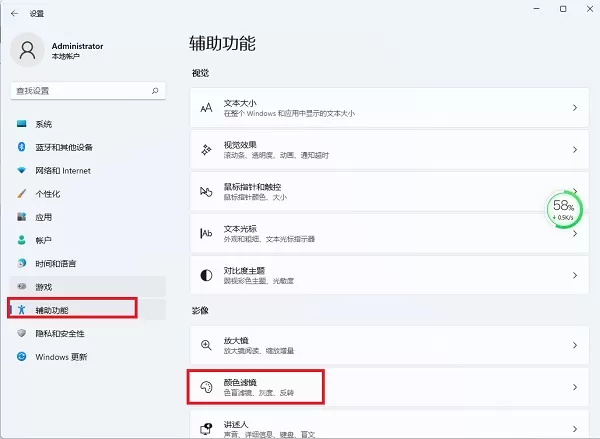The height and width of the screenshot is (439, 600).
Task: Expand 颜色滤镜 with its chevron
Action: tap(575, 387)
